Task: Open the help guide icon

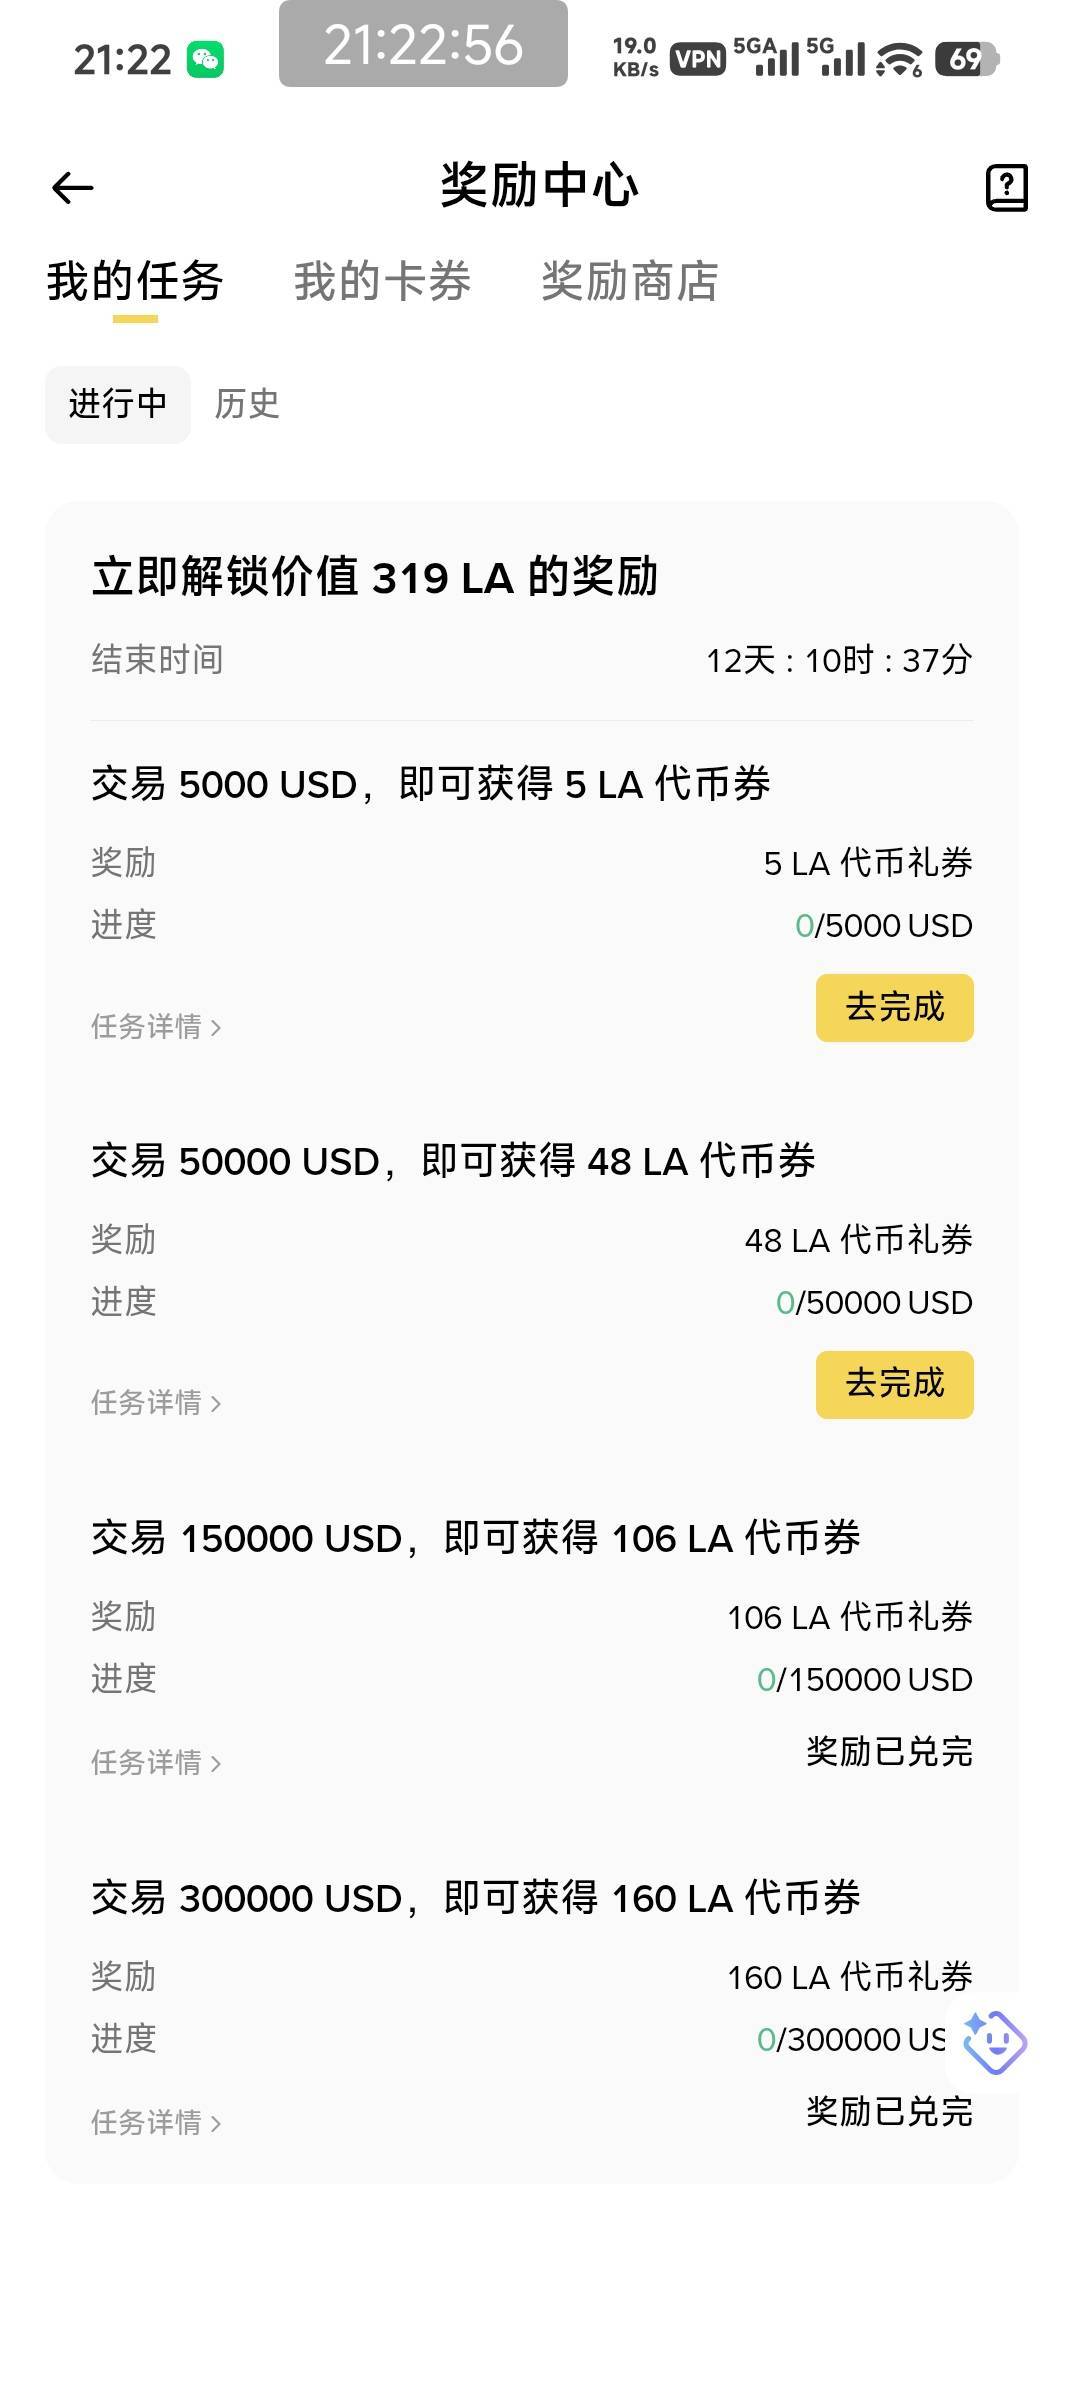Action: (x=1006, y=187)
